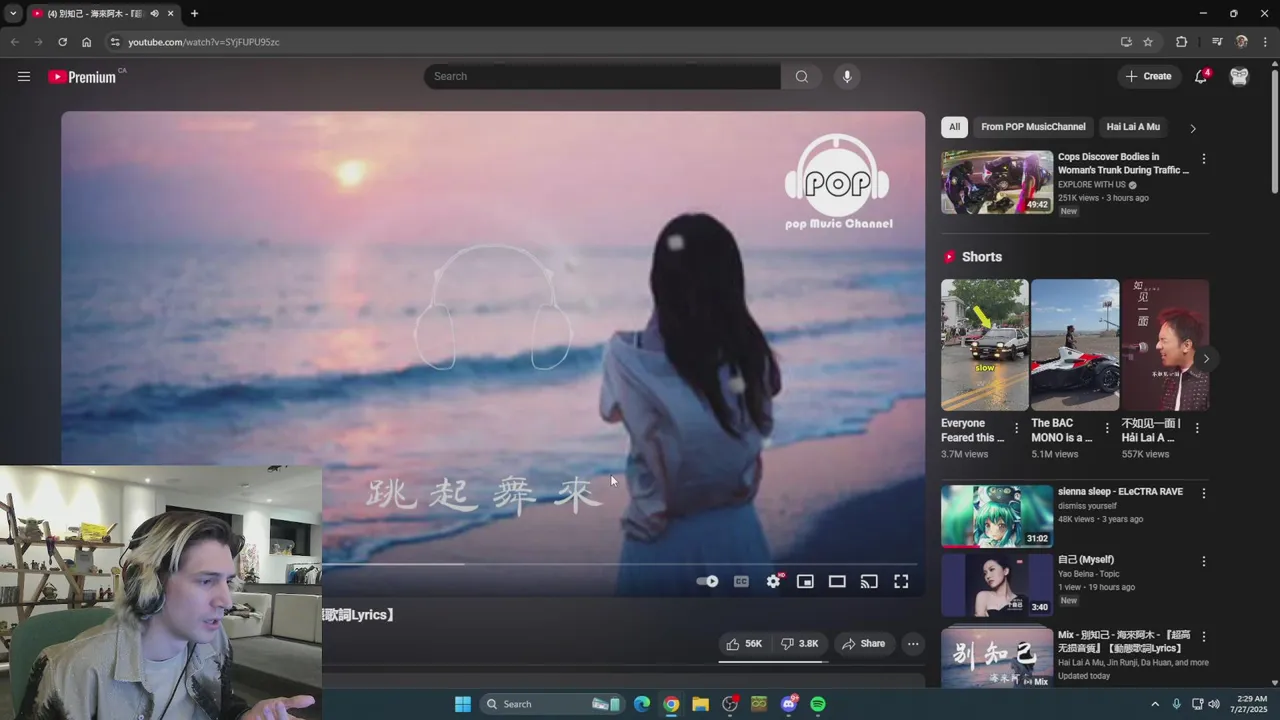
Task: Show next Shorts with right chevron
Action: click(1206, 359)
